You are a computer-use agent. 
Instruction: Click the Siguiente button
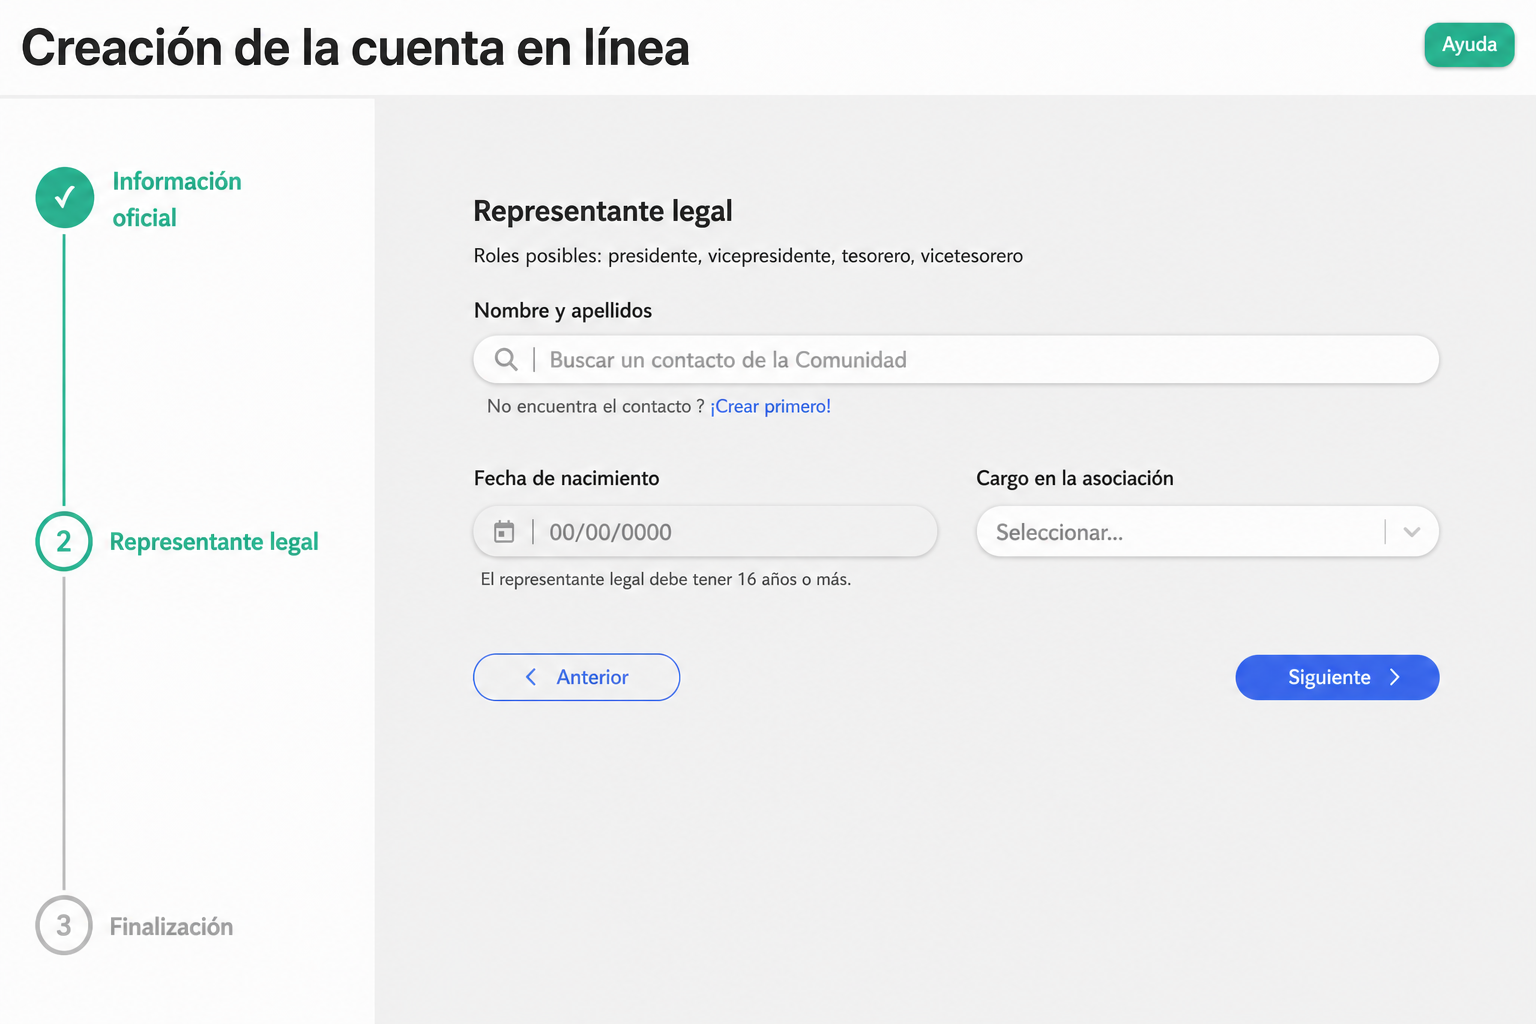click(1337, 677)
